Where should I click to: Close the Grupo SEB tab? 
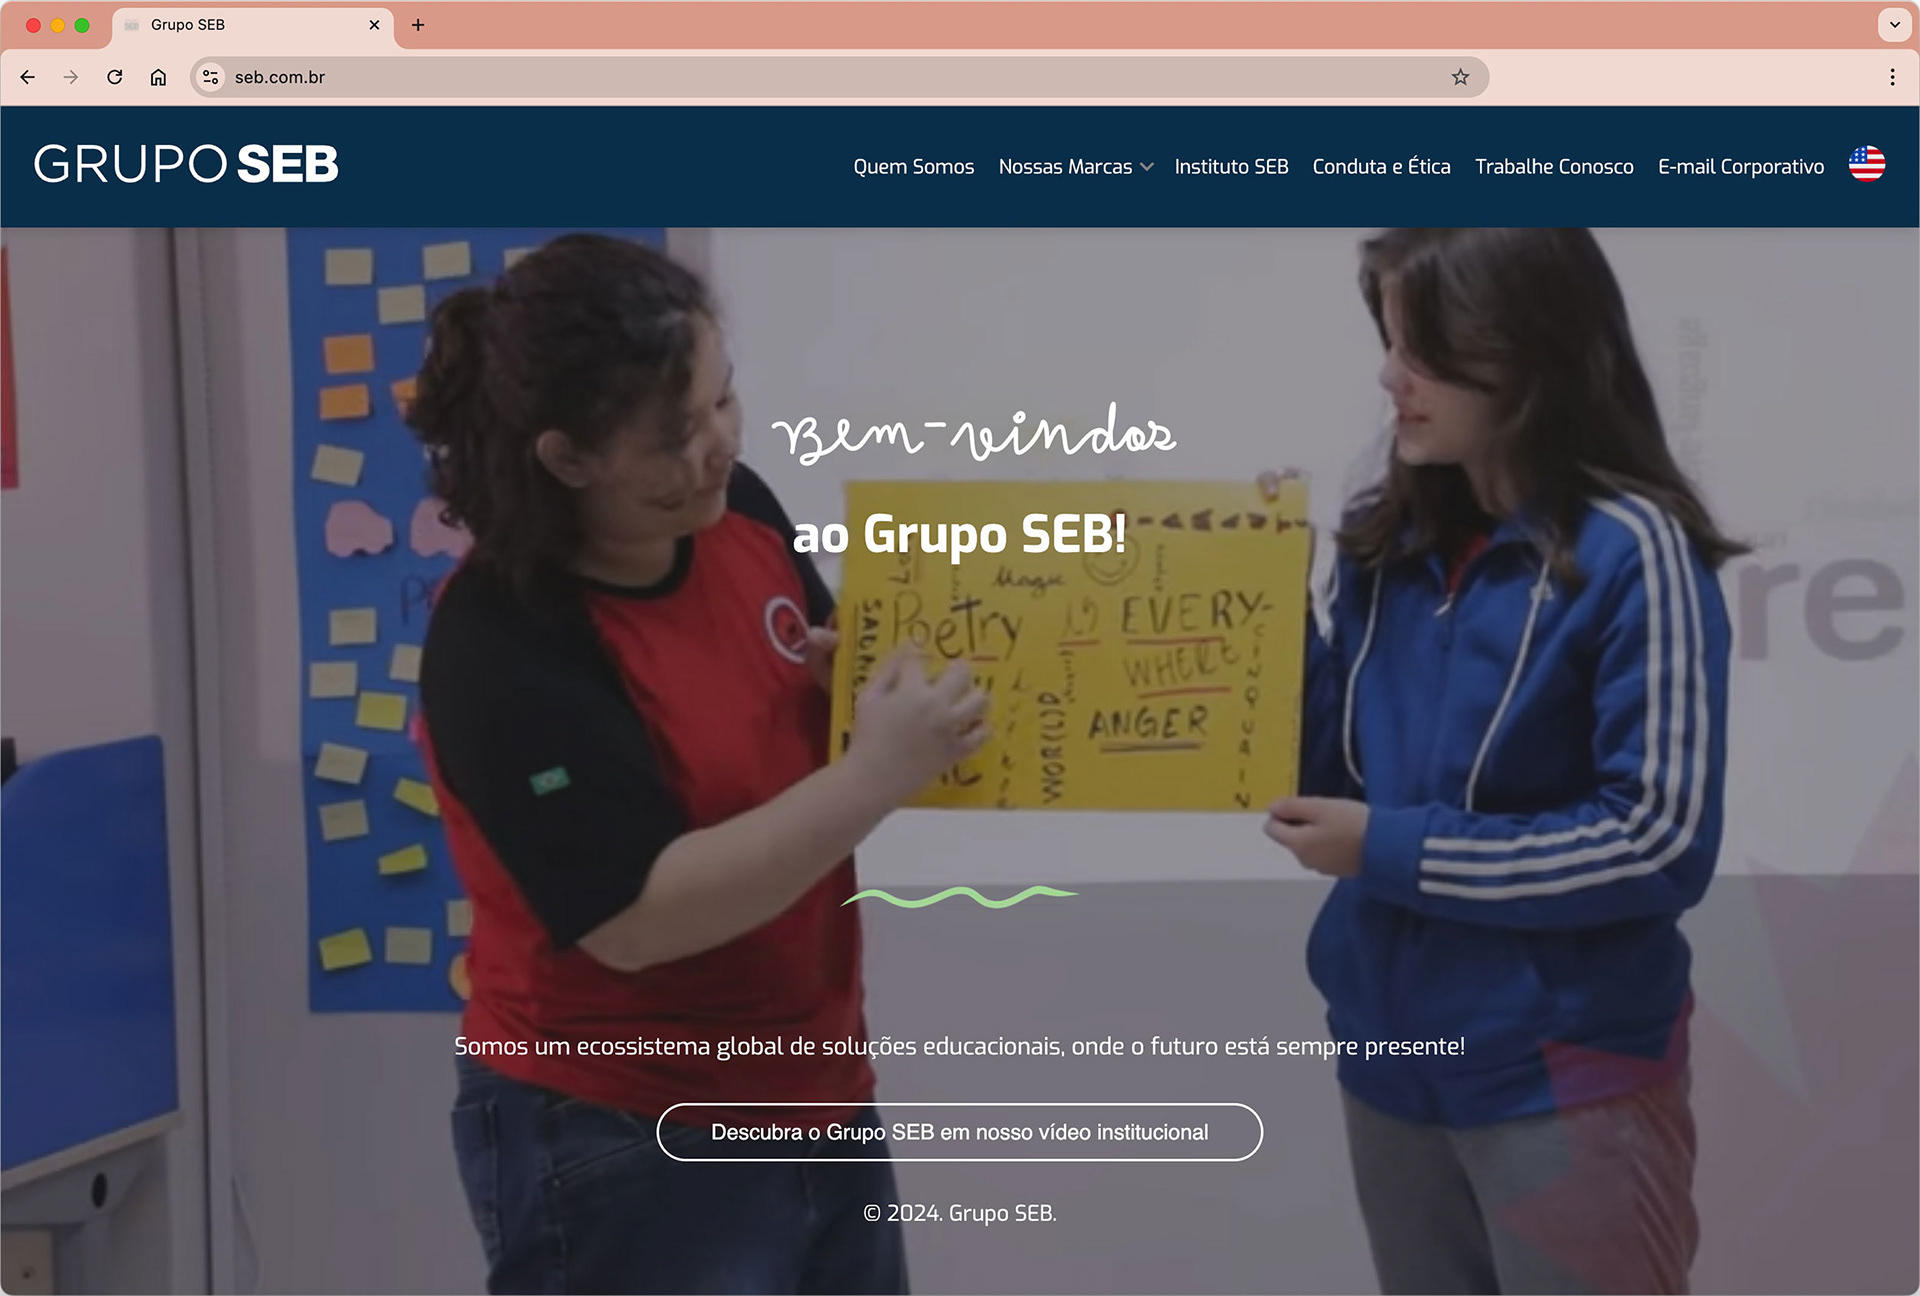[374, 25]
